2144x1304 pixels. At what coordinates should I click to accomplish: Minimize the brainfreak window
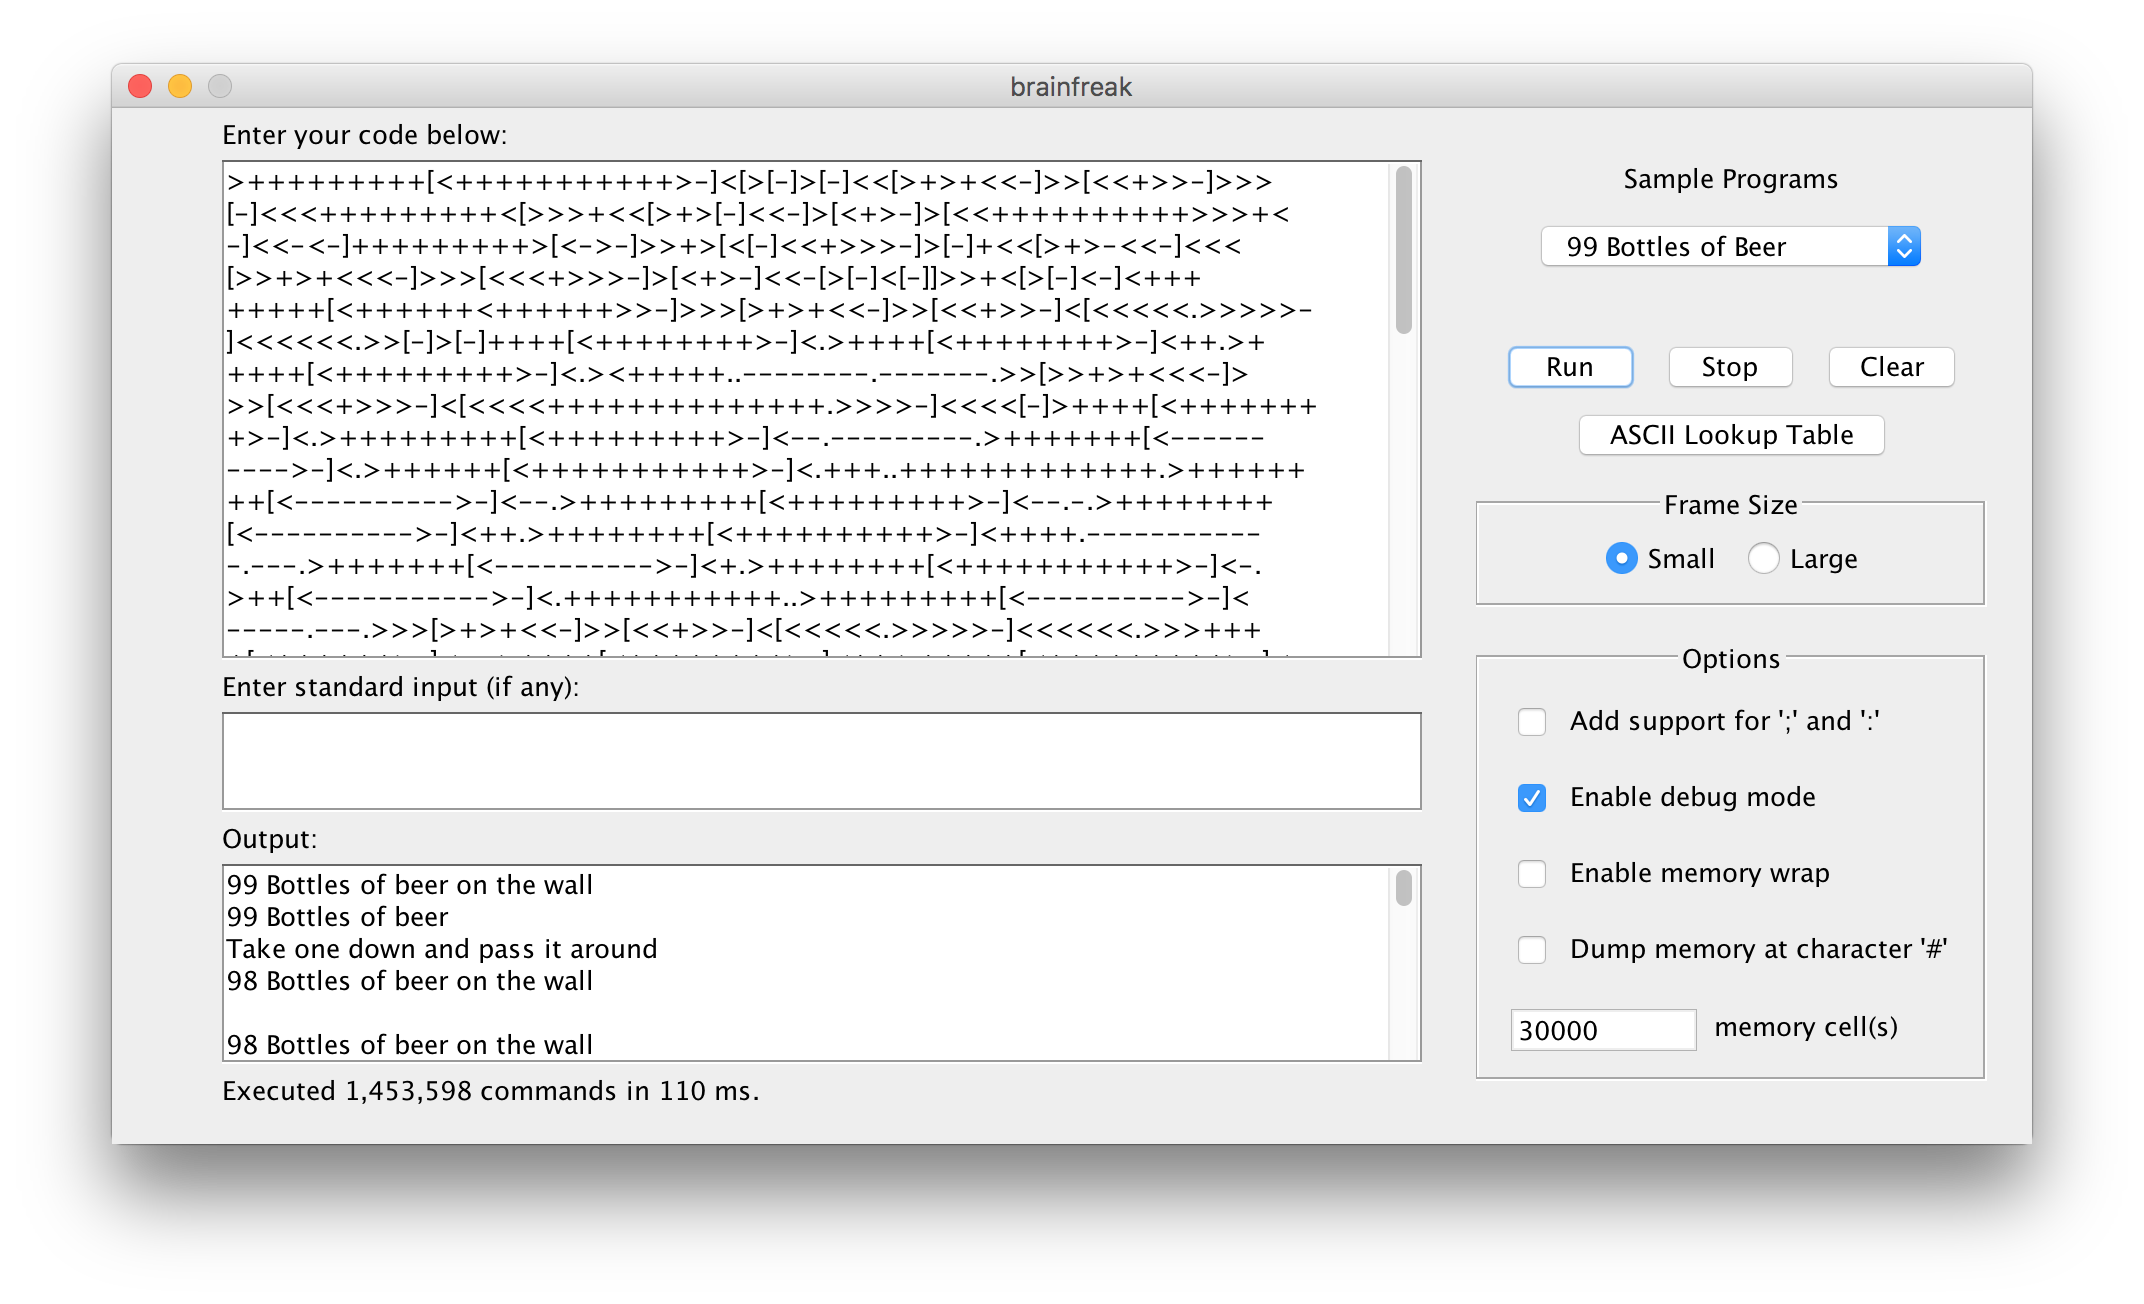click(180, 86)
